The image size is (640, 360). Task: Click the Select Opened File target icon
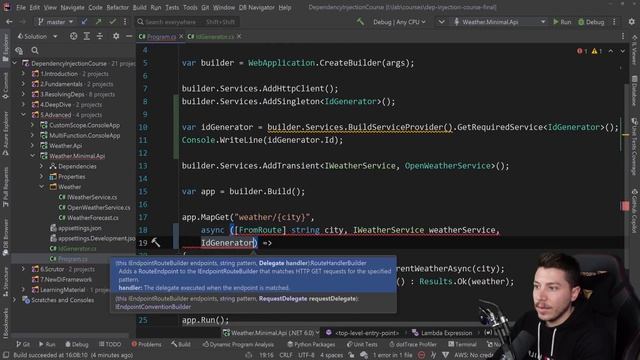click(x=73, y=36)
